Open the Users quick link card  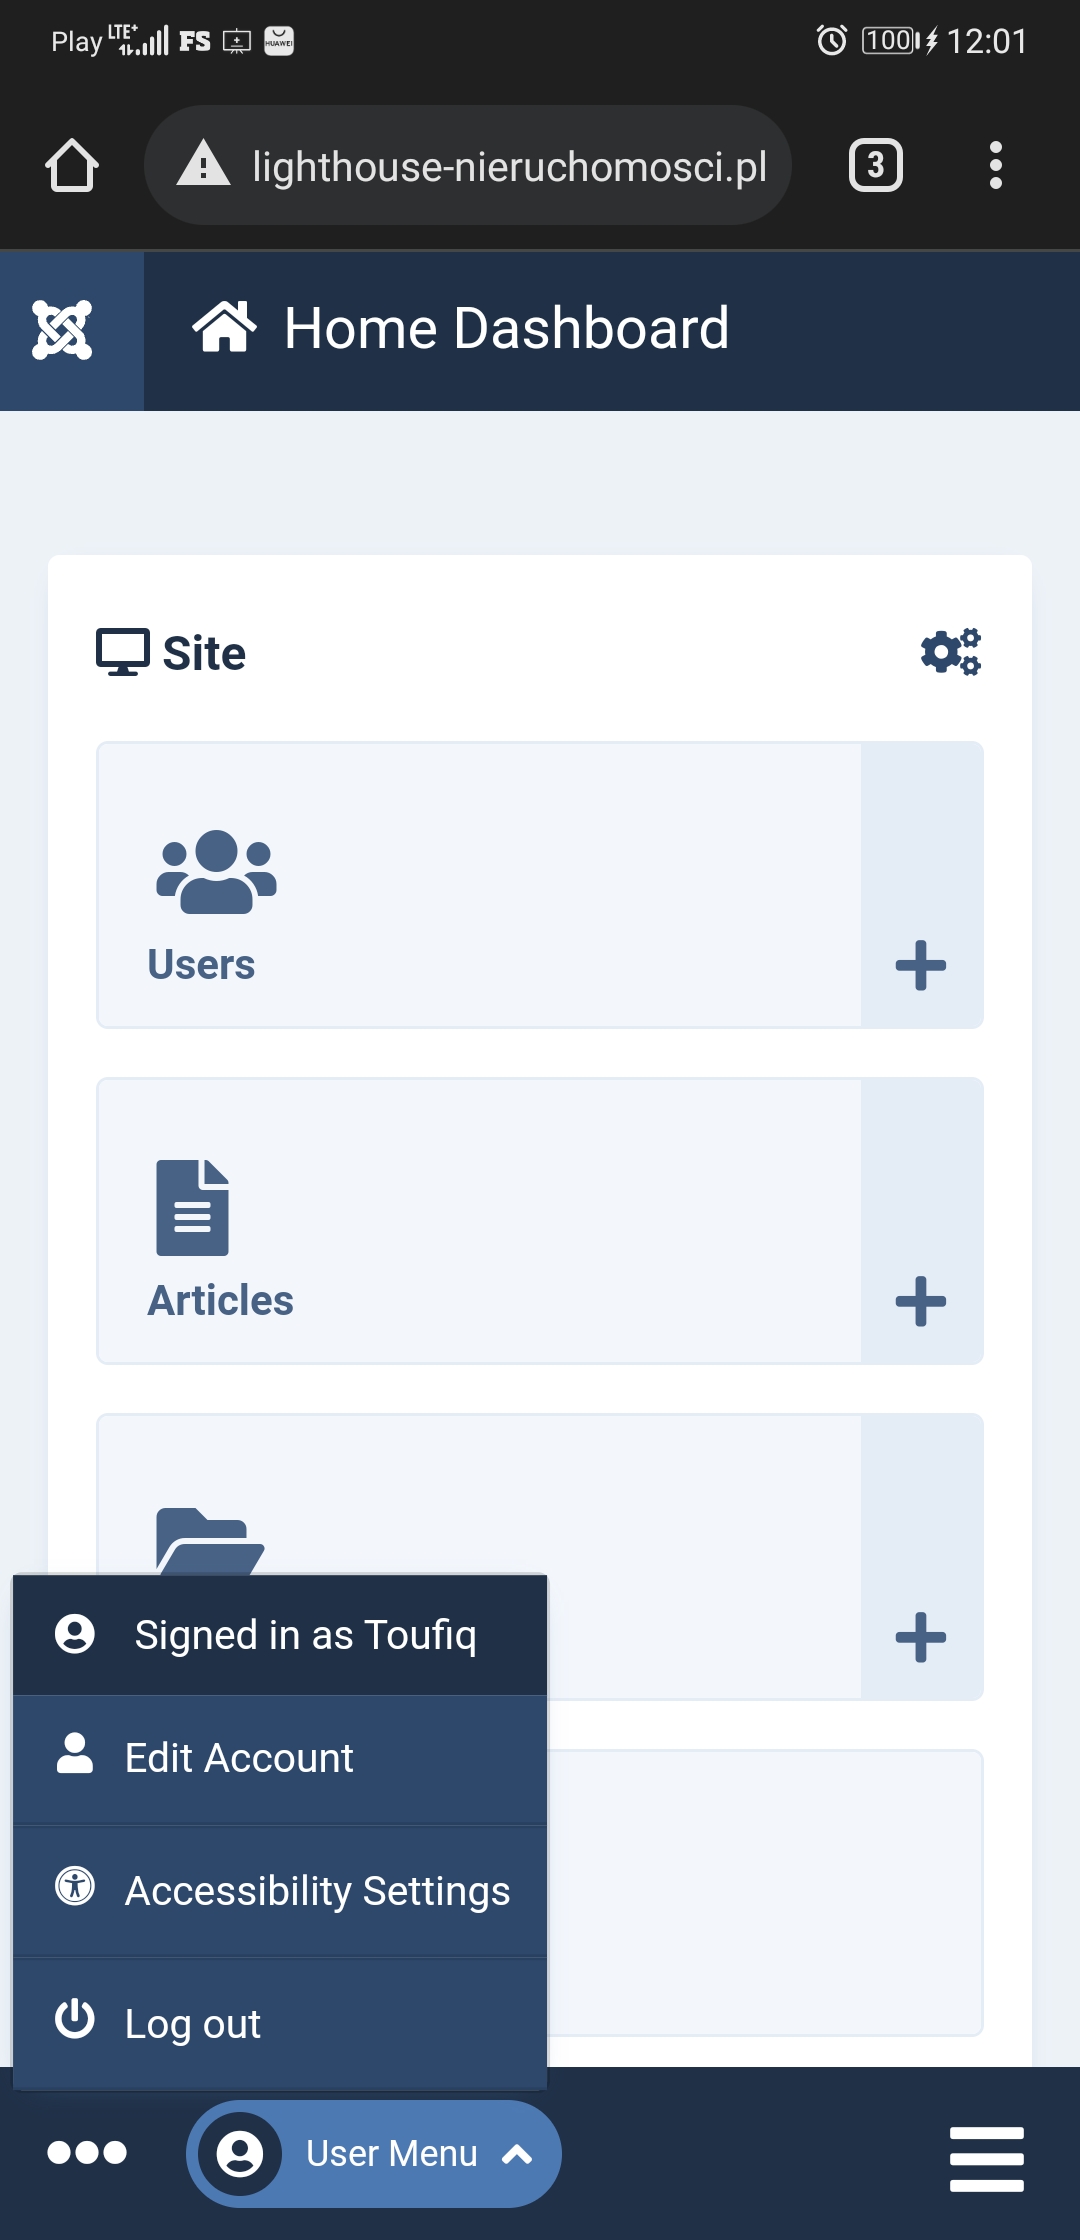[x=478, y=885]
